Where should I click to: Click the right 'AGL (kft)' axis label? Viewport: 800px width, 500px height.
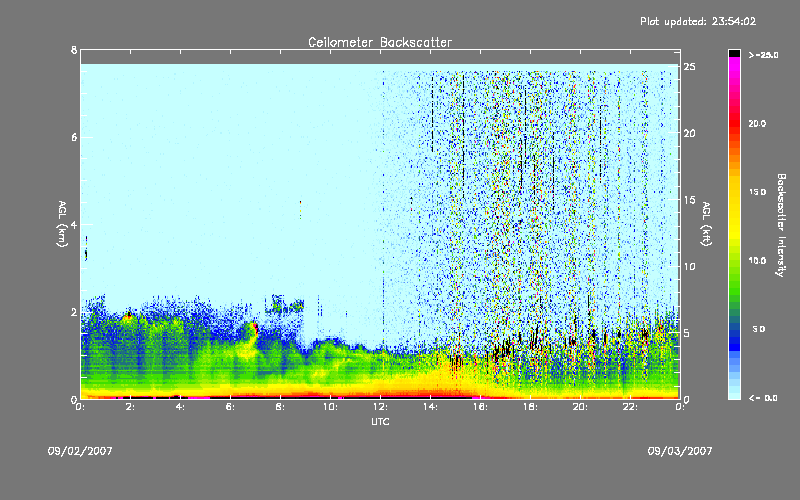click(706, 224)
